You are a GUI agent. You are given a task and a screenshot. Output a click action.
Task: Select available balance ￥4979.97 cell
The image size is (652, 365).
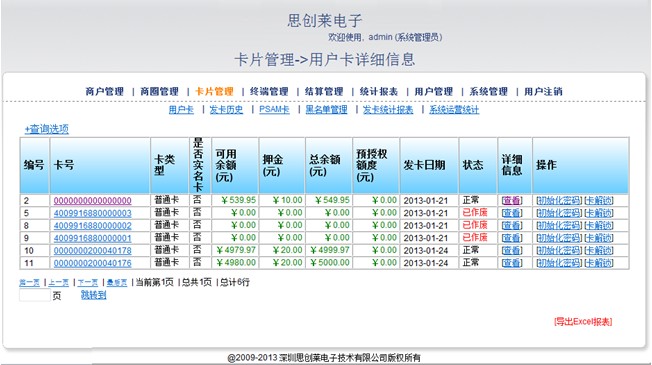(236, 250)
